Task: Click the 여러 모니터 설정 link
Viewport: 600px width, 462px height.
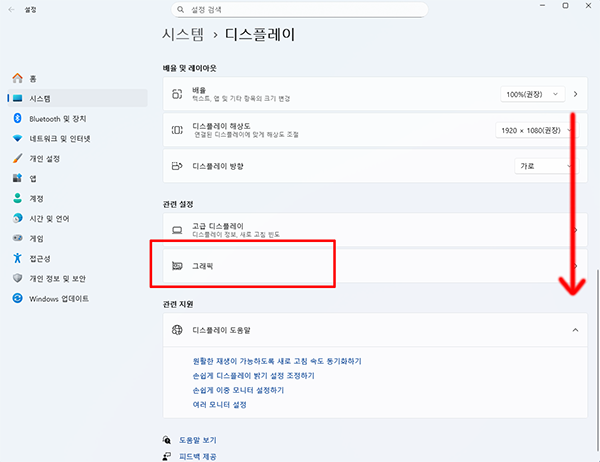Action: point(219,404)
